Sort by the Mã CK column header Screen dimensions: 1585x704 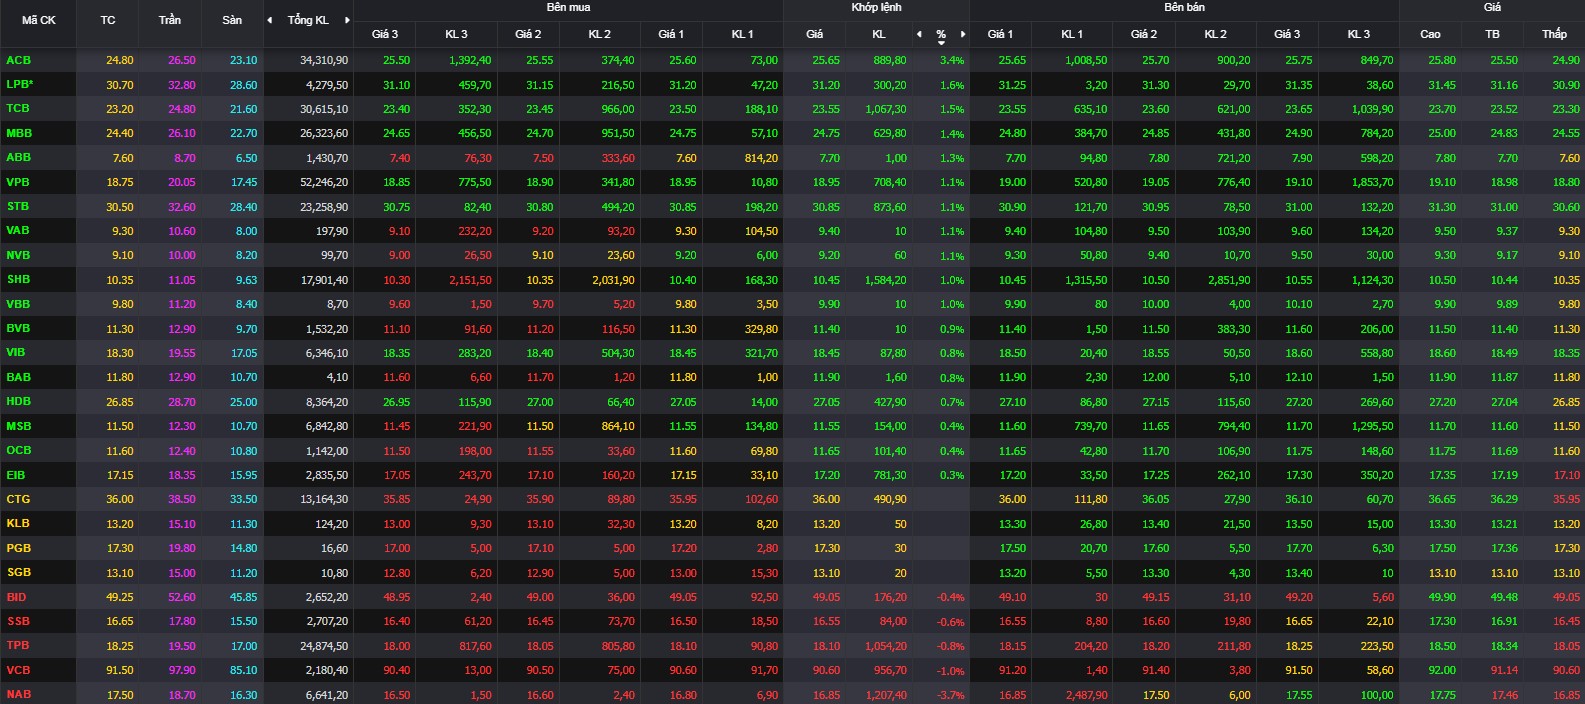pos(39,20)
